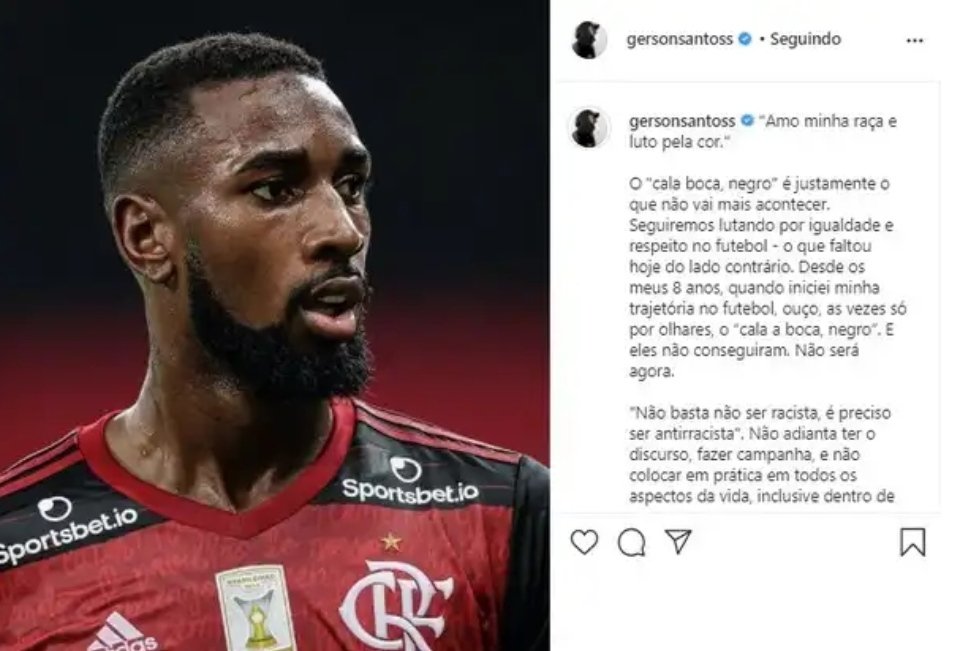
Task: Save the post with the bookmark icon
Action: click(x=912, y=542)
